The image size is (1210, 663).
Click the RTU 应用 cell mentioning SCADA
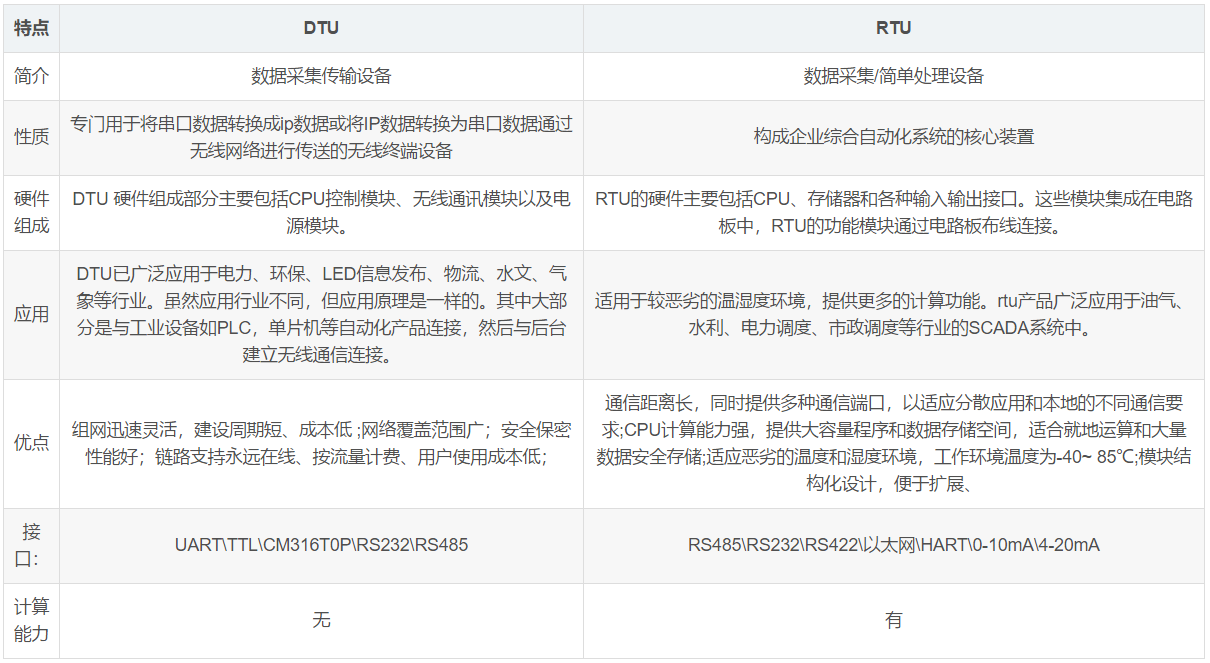(x=893, y=314)
